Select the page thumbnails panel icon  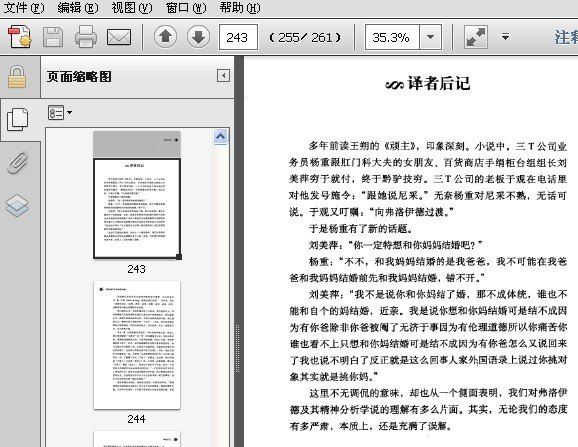point(17,119)
